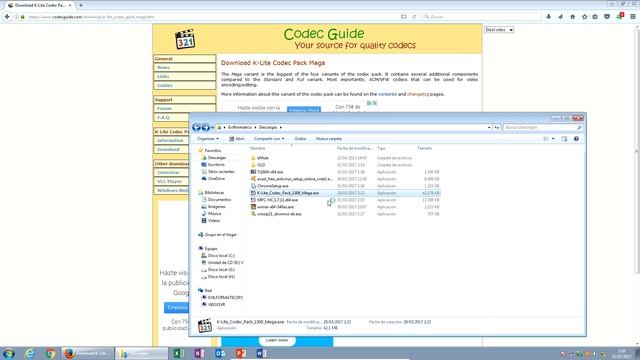Click the Descargas breadcrumb segment
Screen dimensions: 640x360
click(268, 128)
